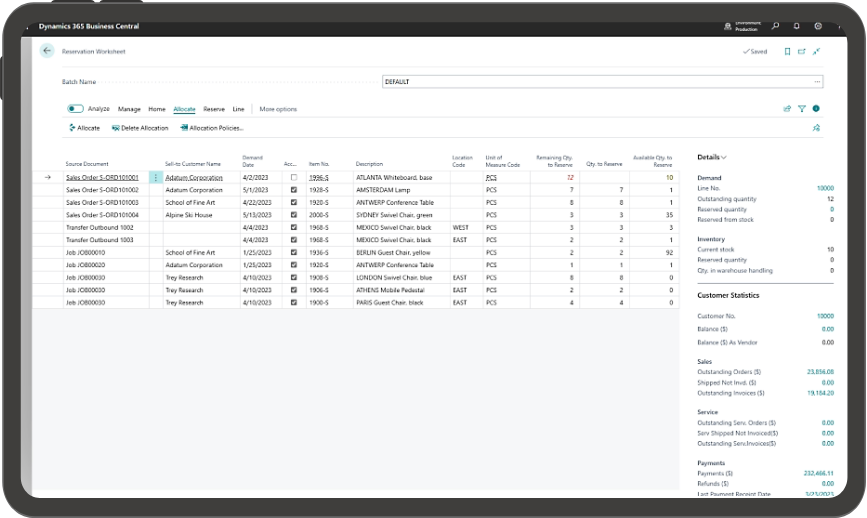Click the 5/13/2023 demand date cell

257,215
